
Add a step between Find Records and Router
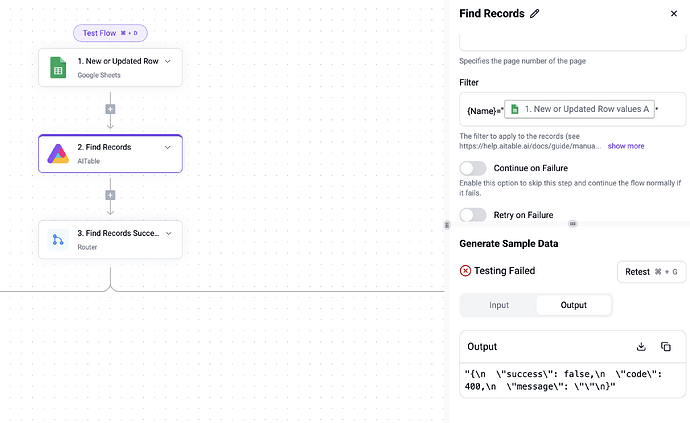[x=110, y=195]
